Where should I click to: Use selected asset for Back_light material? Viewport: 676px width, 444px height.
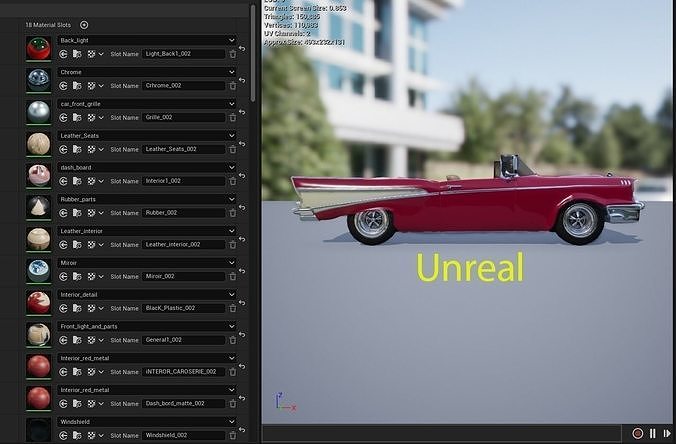tap(63, 54)
